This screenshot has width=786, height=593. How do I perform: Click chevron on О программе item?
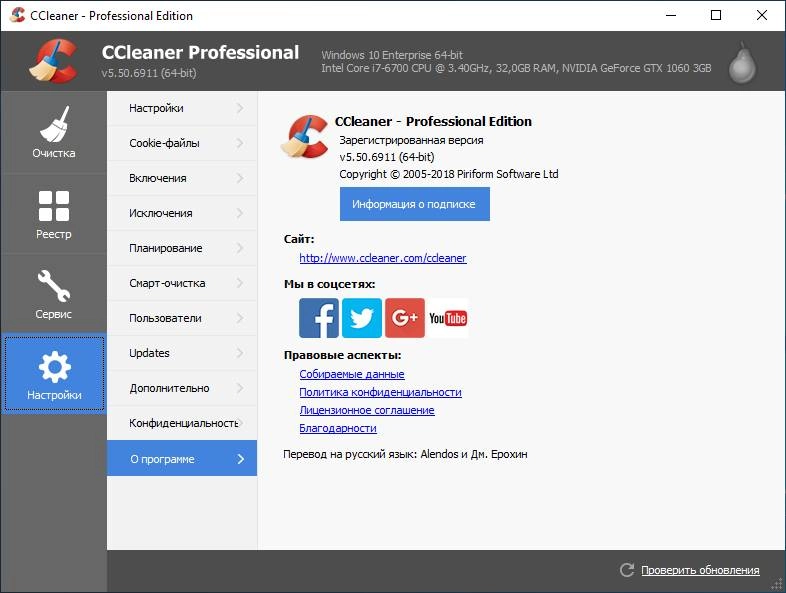point(241,459)
